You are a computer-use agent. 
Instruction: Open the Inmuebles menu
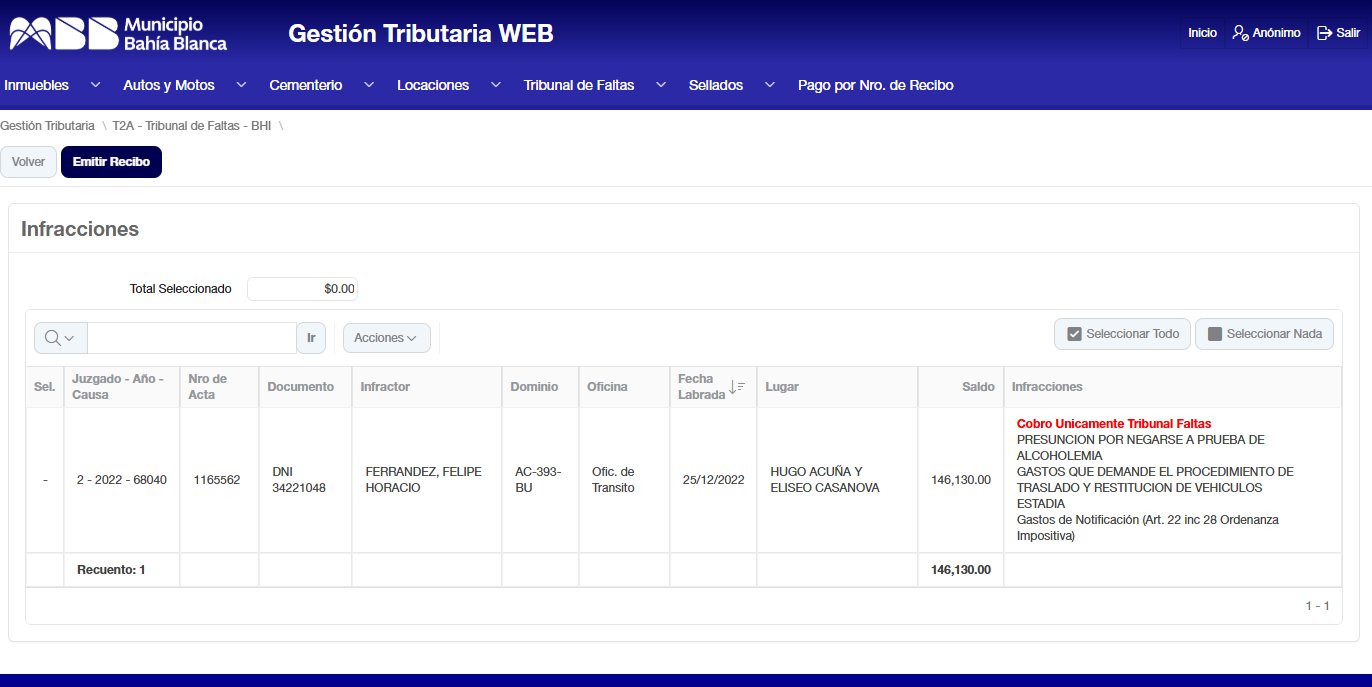(37, 85)
